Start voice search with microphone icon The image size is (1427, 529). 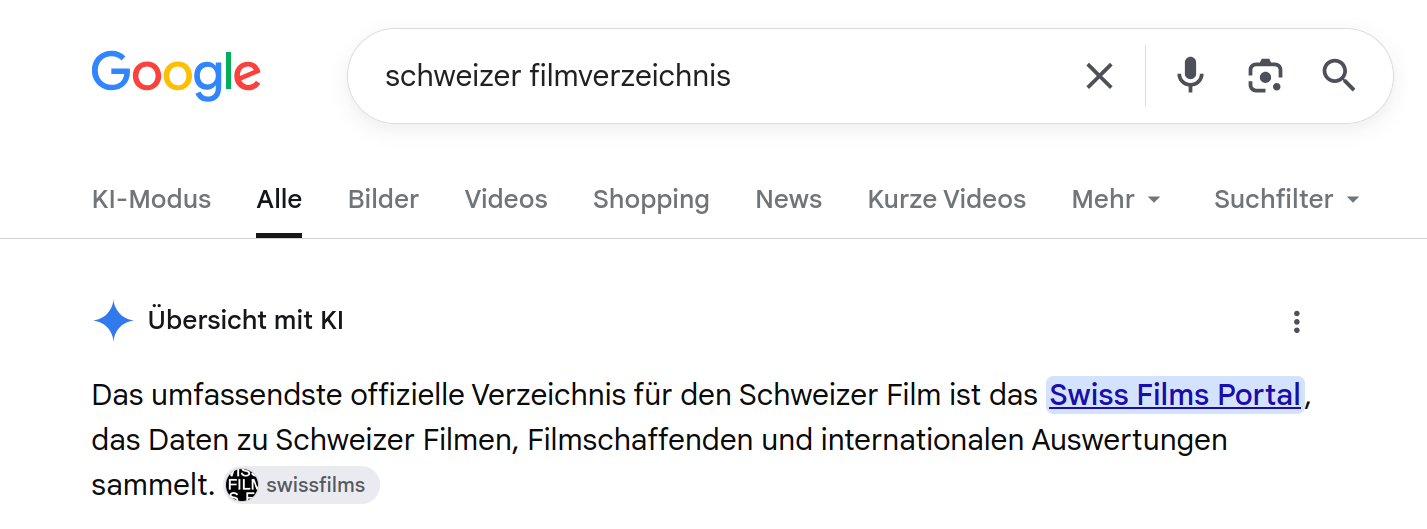1190,76
